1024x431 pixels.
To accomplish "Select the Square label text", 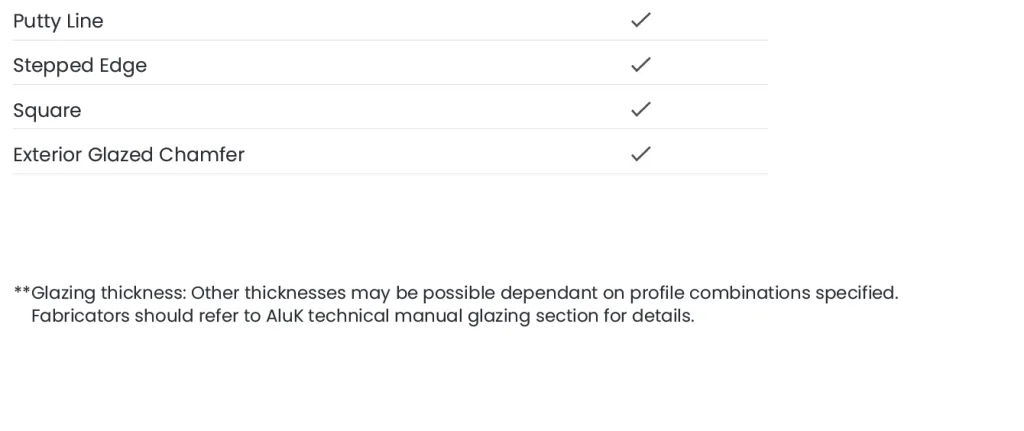I will (x=47, y=110).
